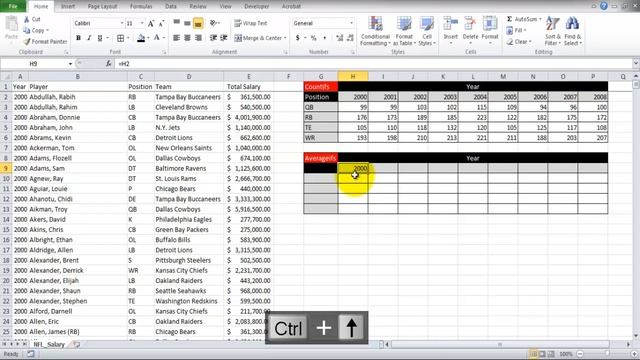Apply Percent Style format
The width and height of the screenshot is (640, 360).
click(x=313, y=38)
